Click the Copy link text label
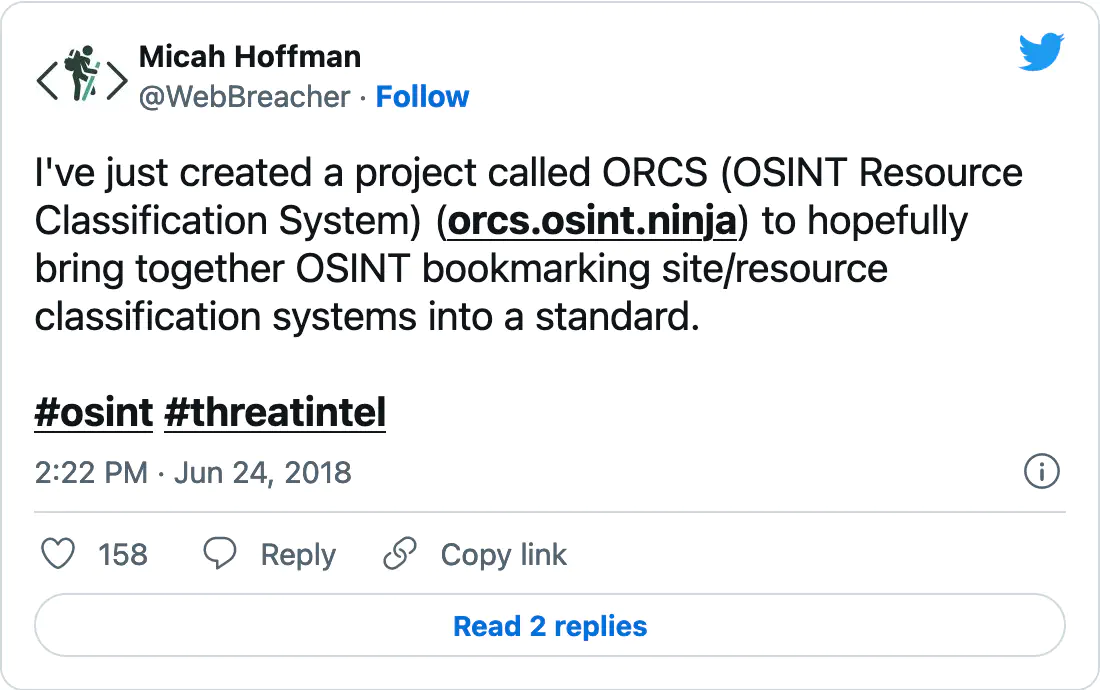Image resolution: width=1100 pixels, height=690 pixels. tap(503, 555)
